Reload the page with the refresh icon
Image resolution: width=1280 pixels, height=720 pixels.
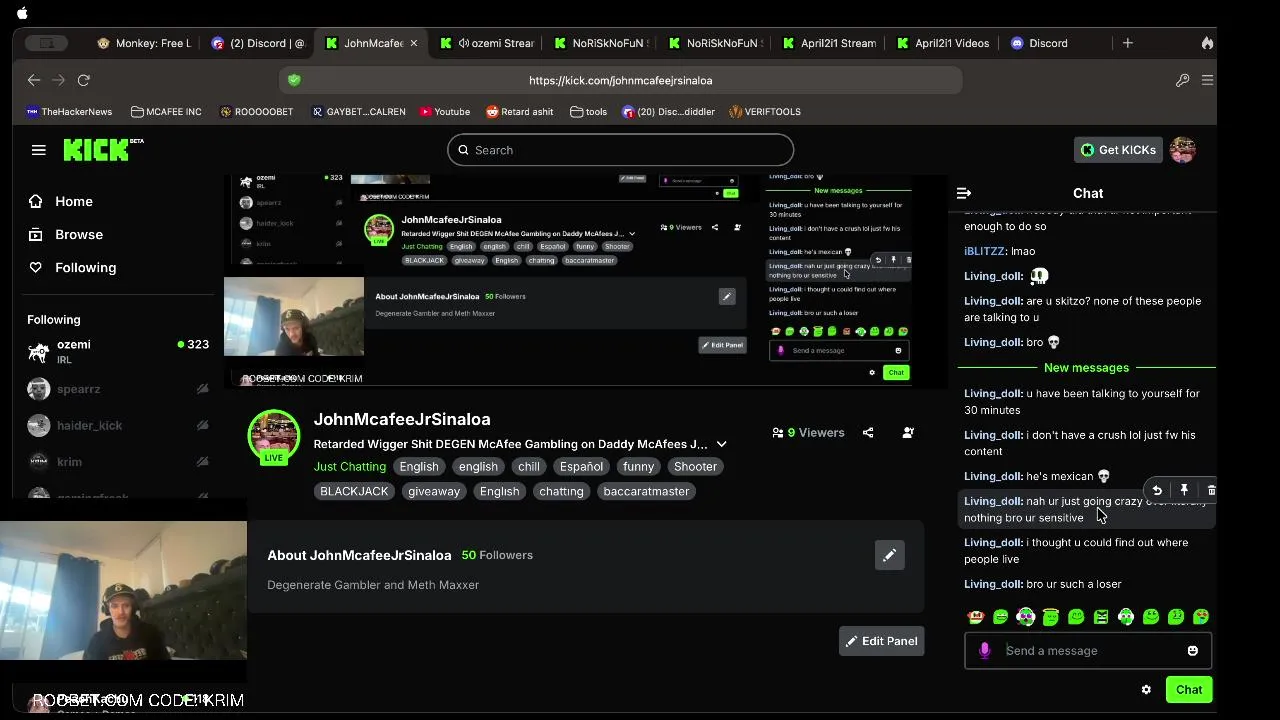click(x=84, y=80)
